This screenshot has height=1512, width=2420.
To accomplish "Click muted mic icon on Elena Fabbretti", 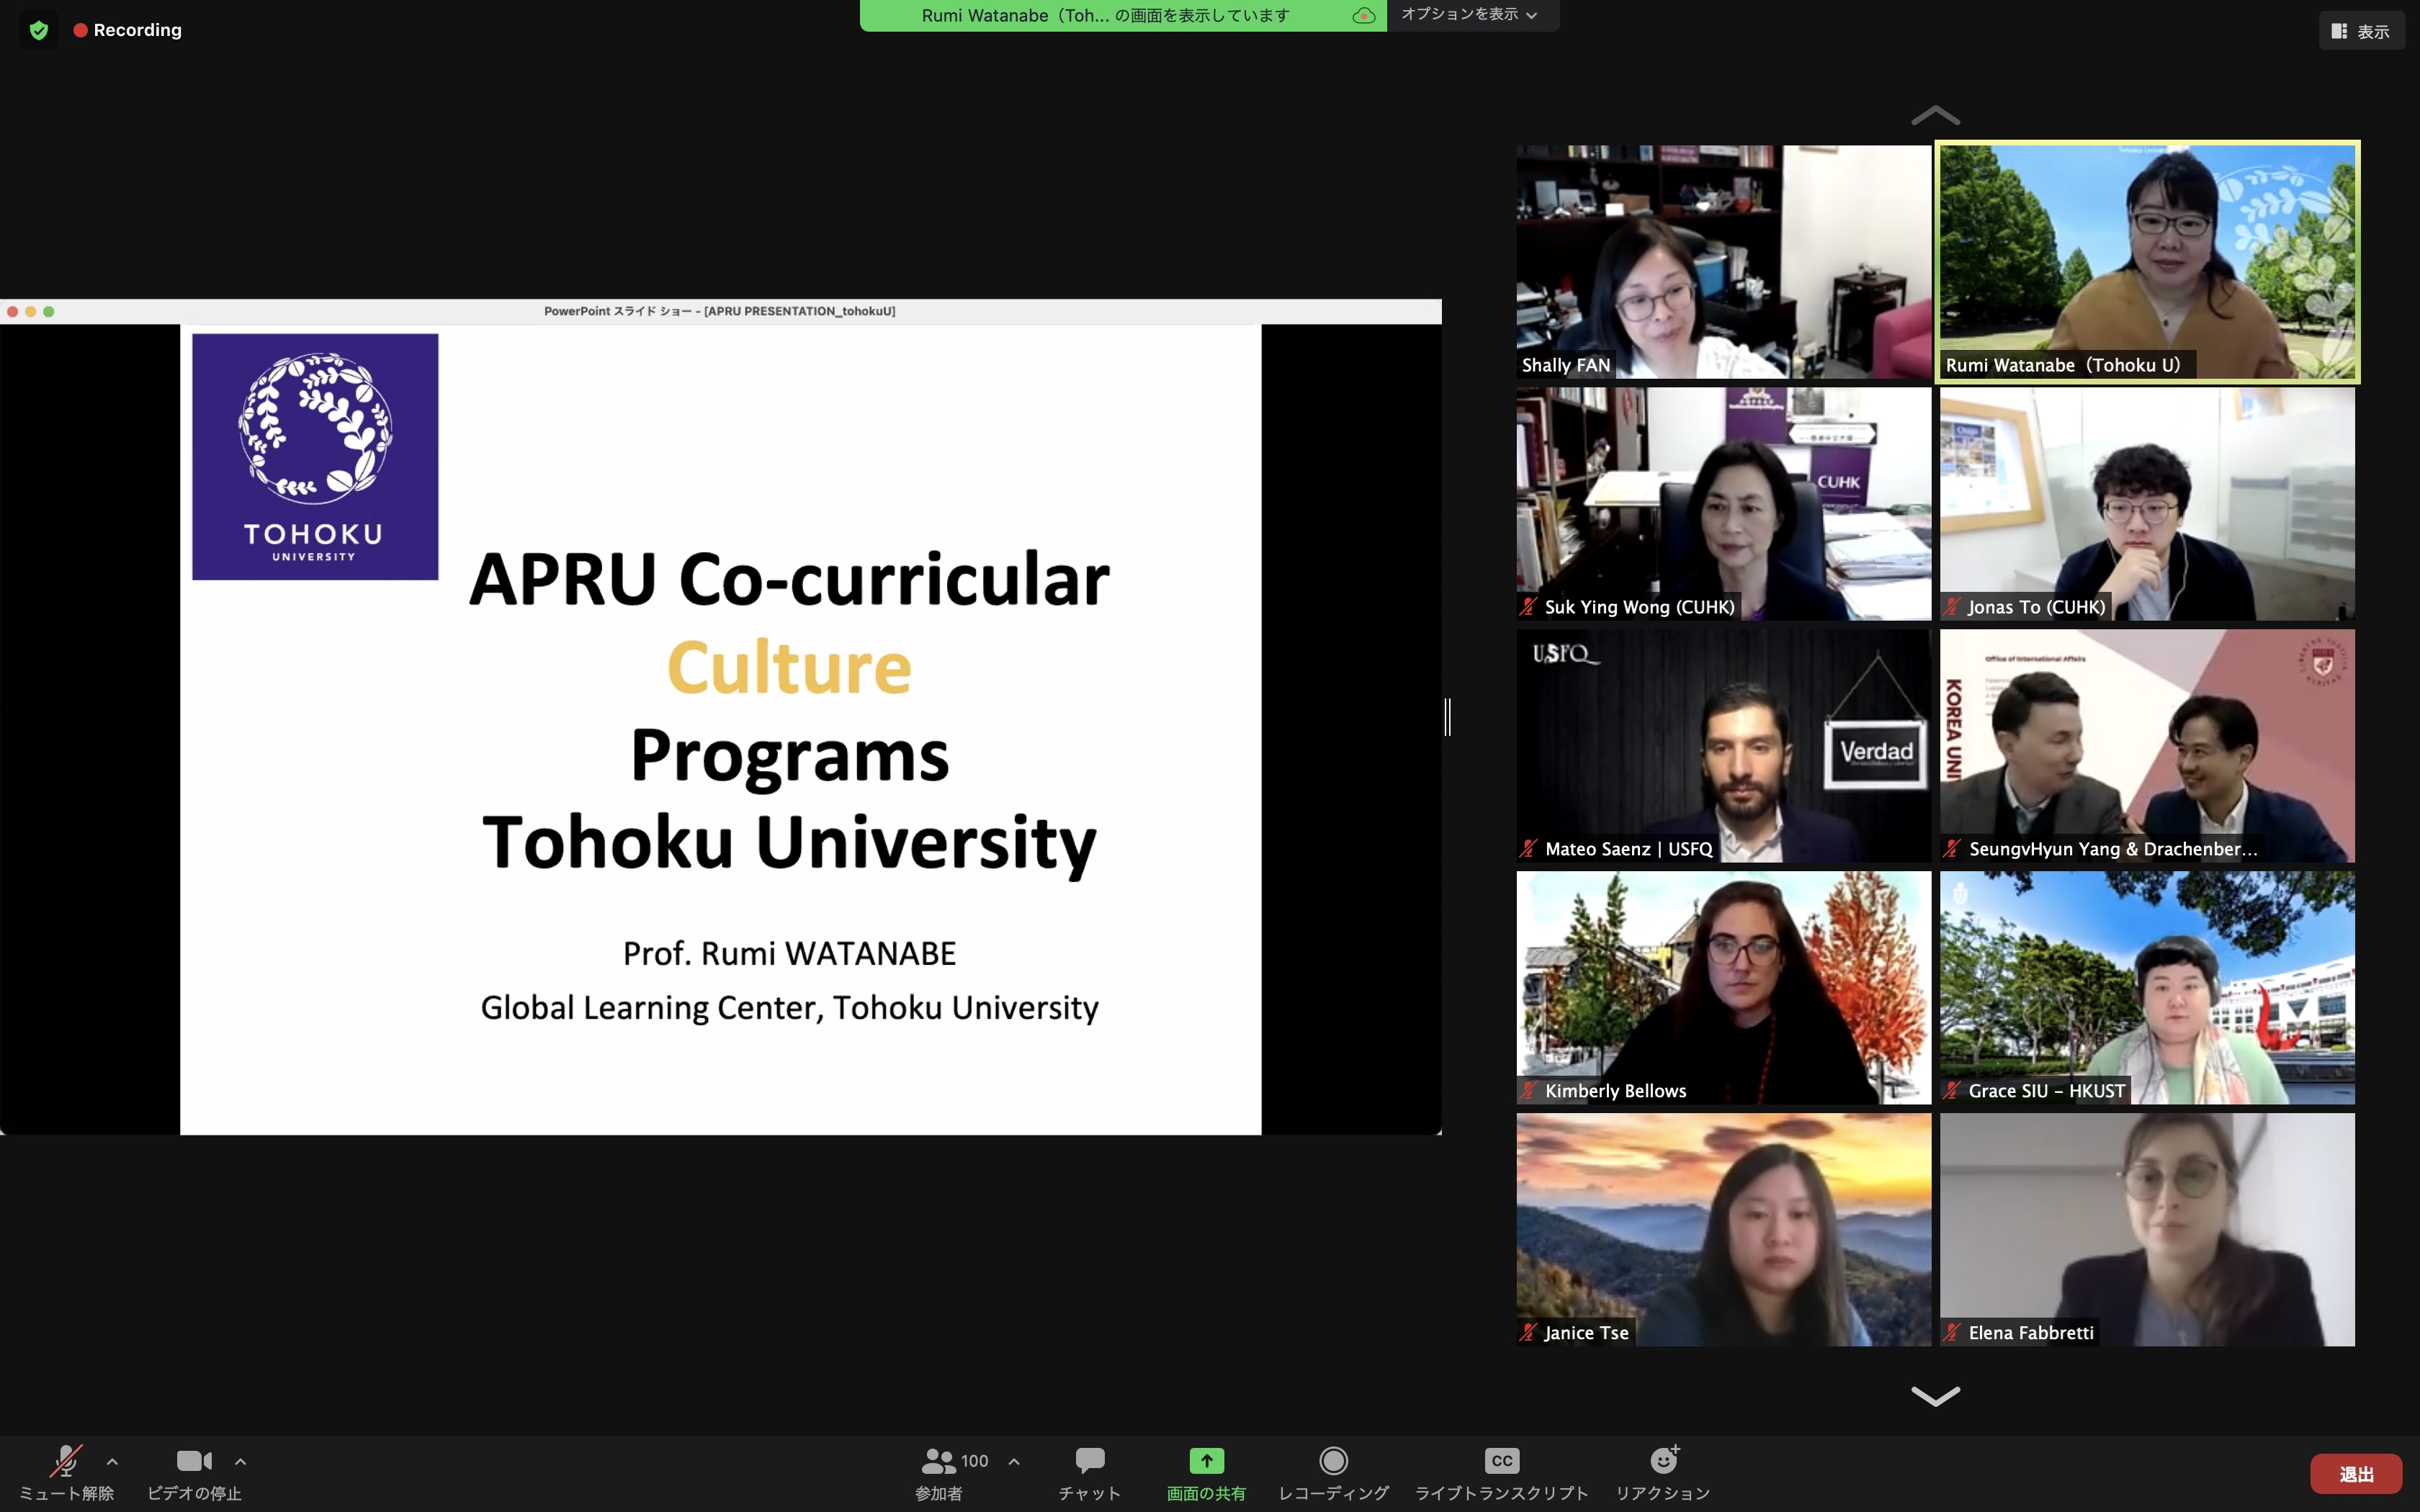I will tap(1951, 1333).
